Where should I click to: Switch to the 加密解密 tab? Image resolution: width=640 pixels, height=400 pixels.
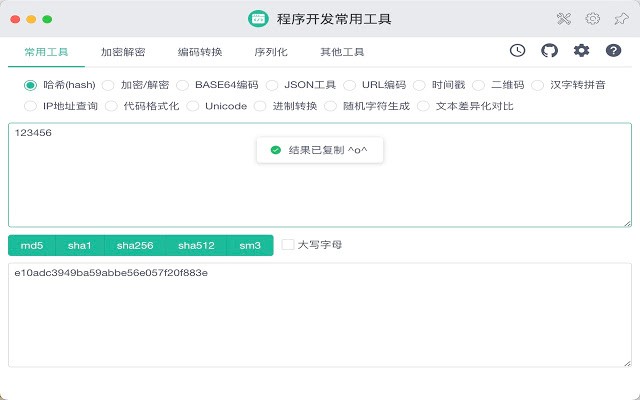[123, 52]
